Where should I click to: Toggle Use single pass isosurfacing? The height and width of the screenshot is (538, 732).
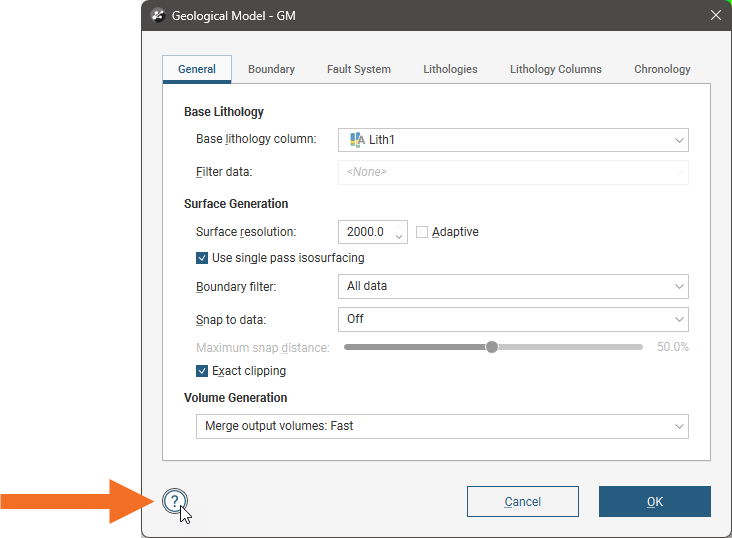(203, 258)
